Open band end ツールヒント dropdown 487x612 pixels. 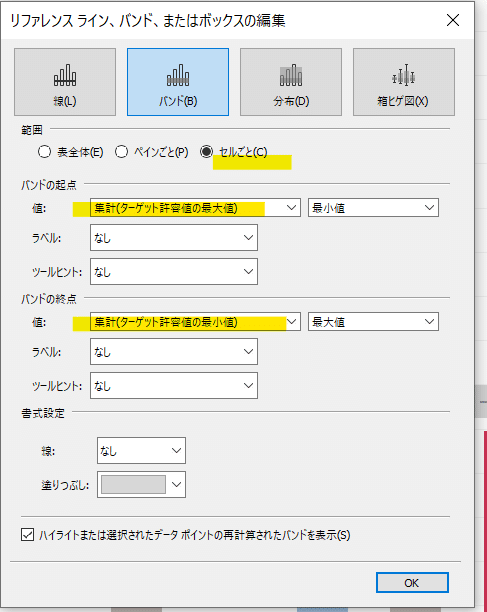(174, 385)
